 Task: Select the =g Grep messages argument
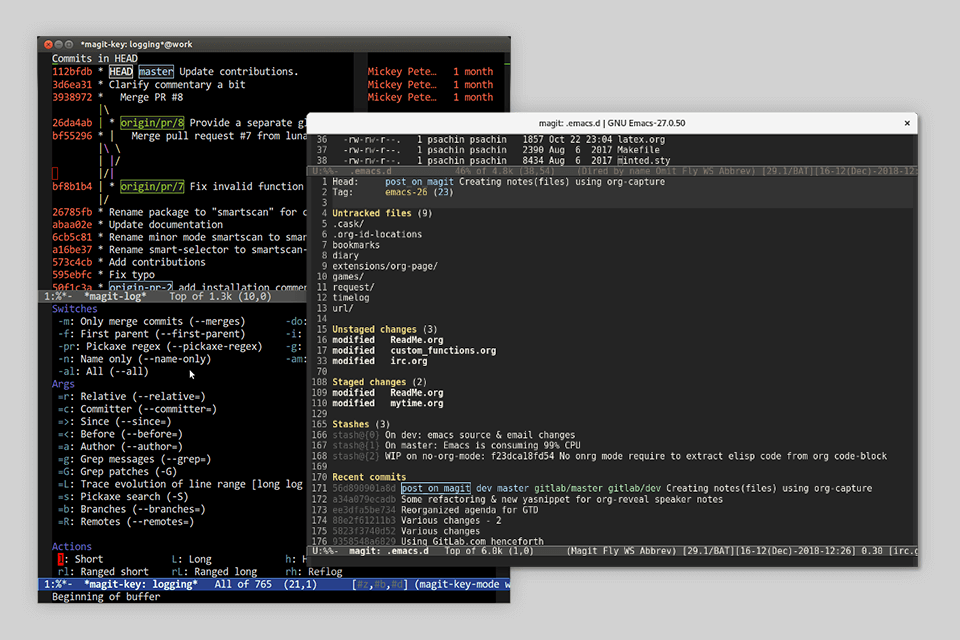134,459
